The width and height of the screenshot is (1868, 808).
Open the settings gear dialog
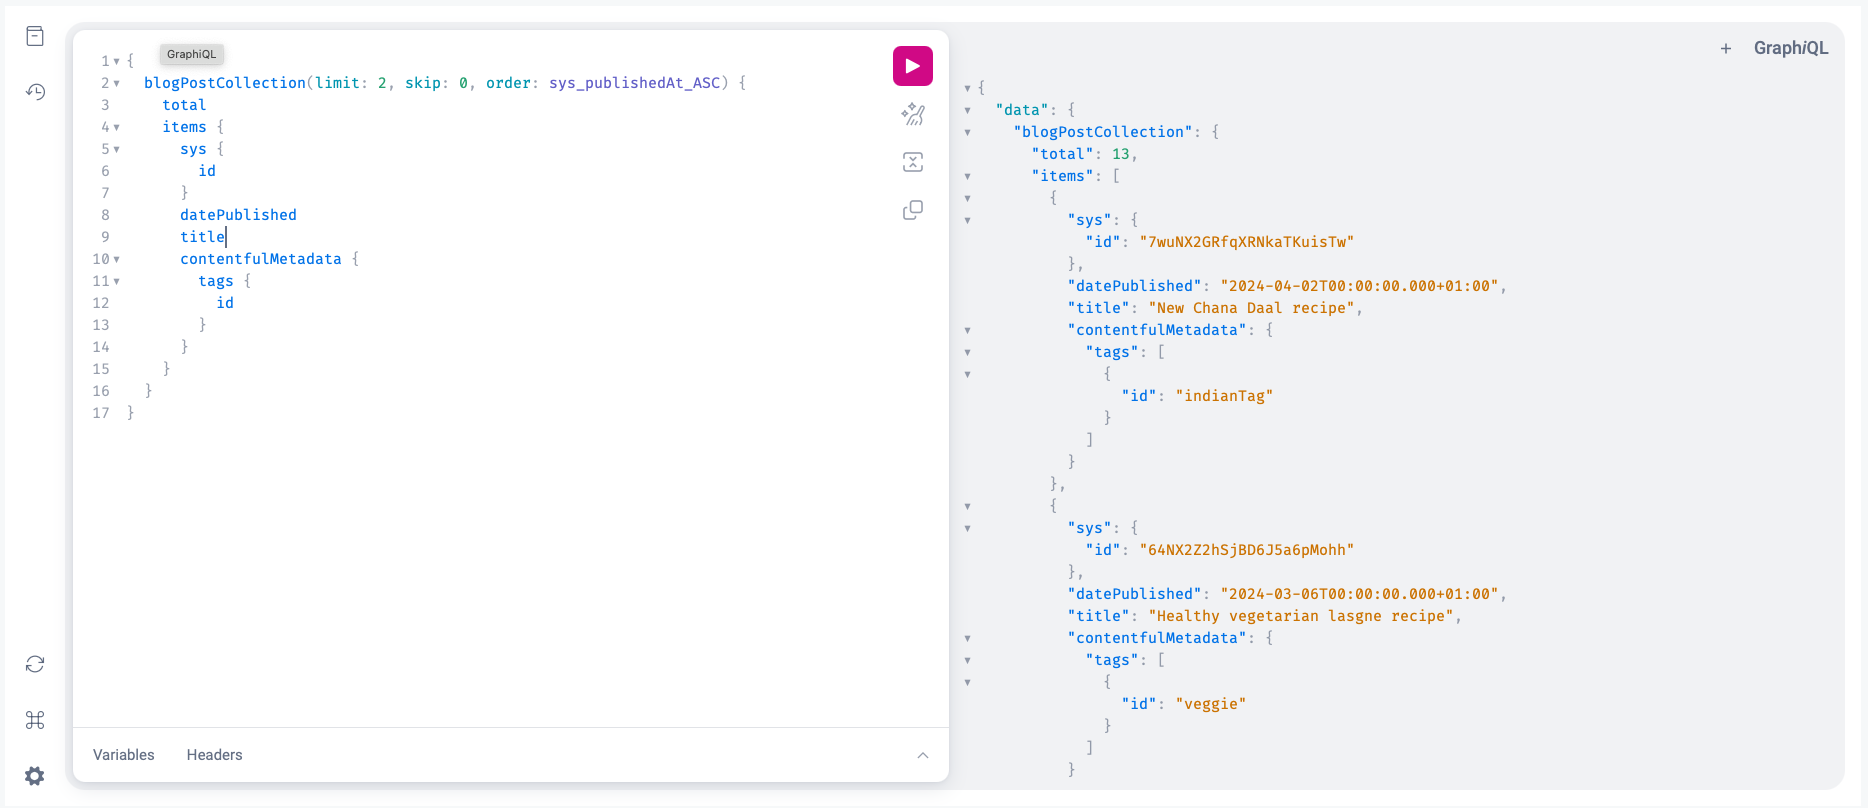pos(35,776)
